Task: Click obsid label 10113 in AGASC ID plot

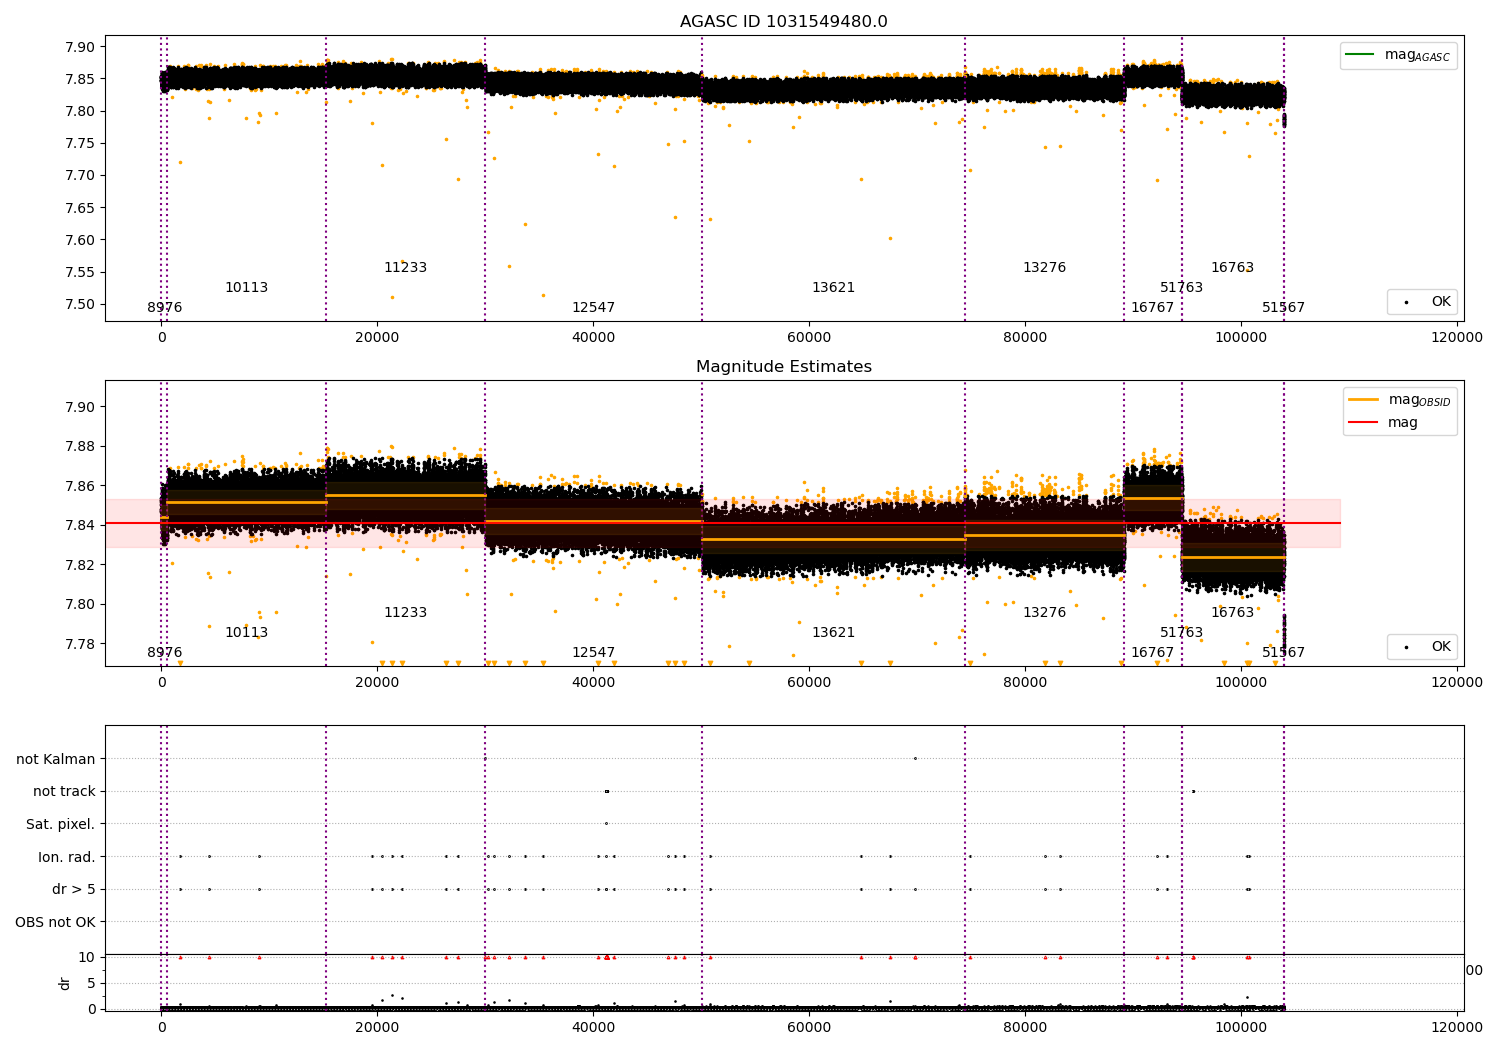Action: (246, 288)
